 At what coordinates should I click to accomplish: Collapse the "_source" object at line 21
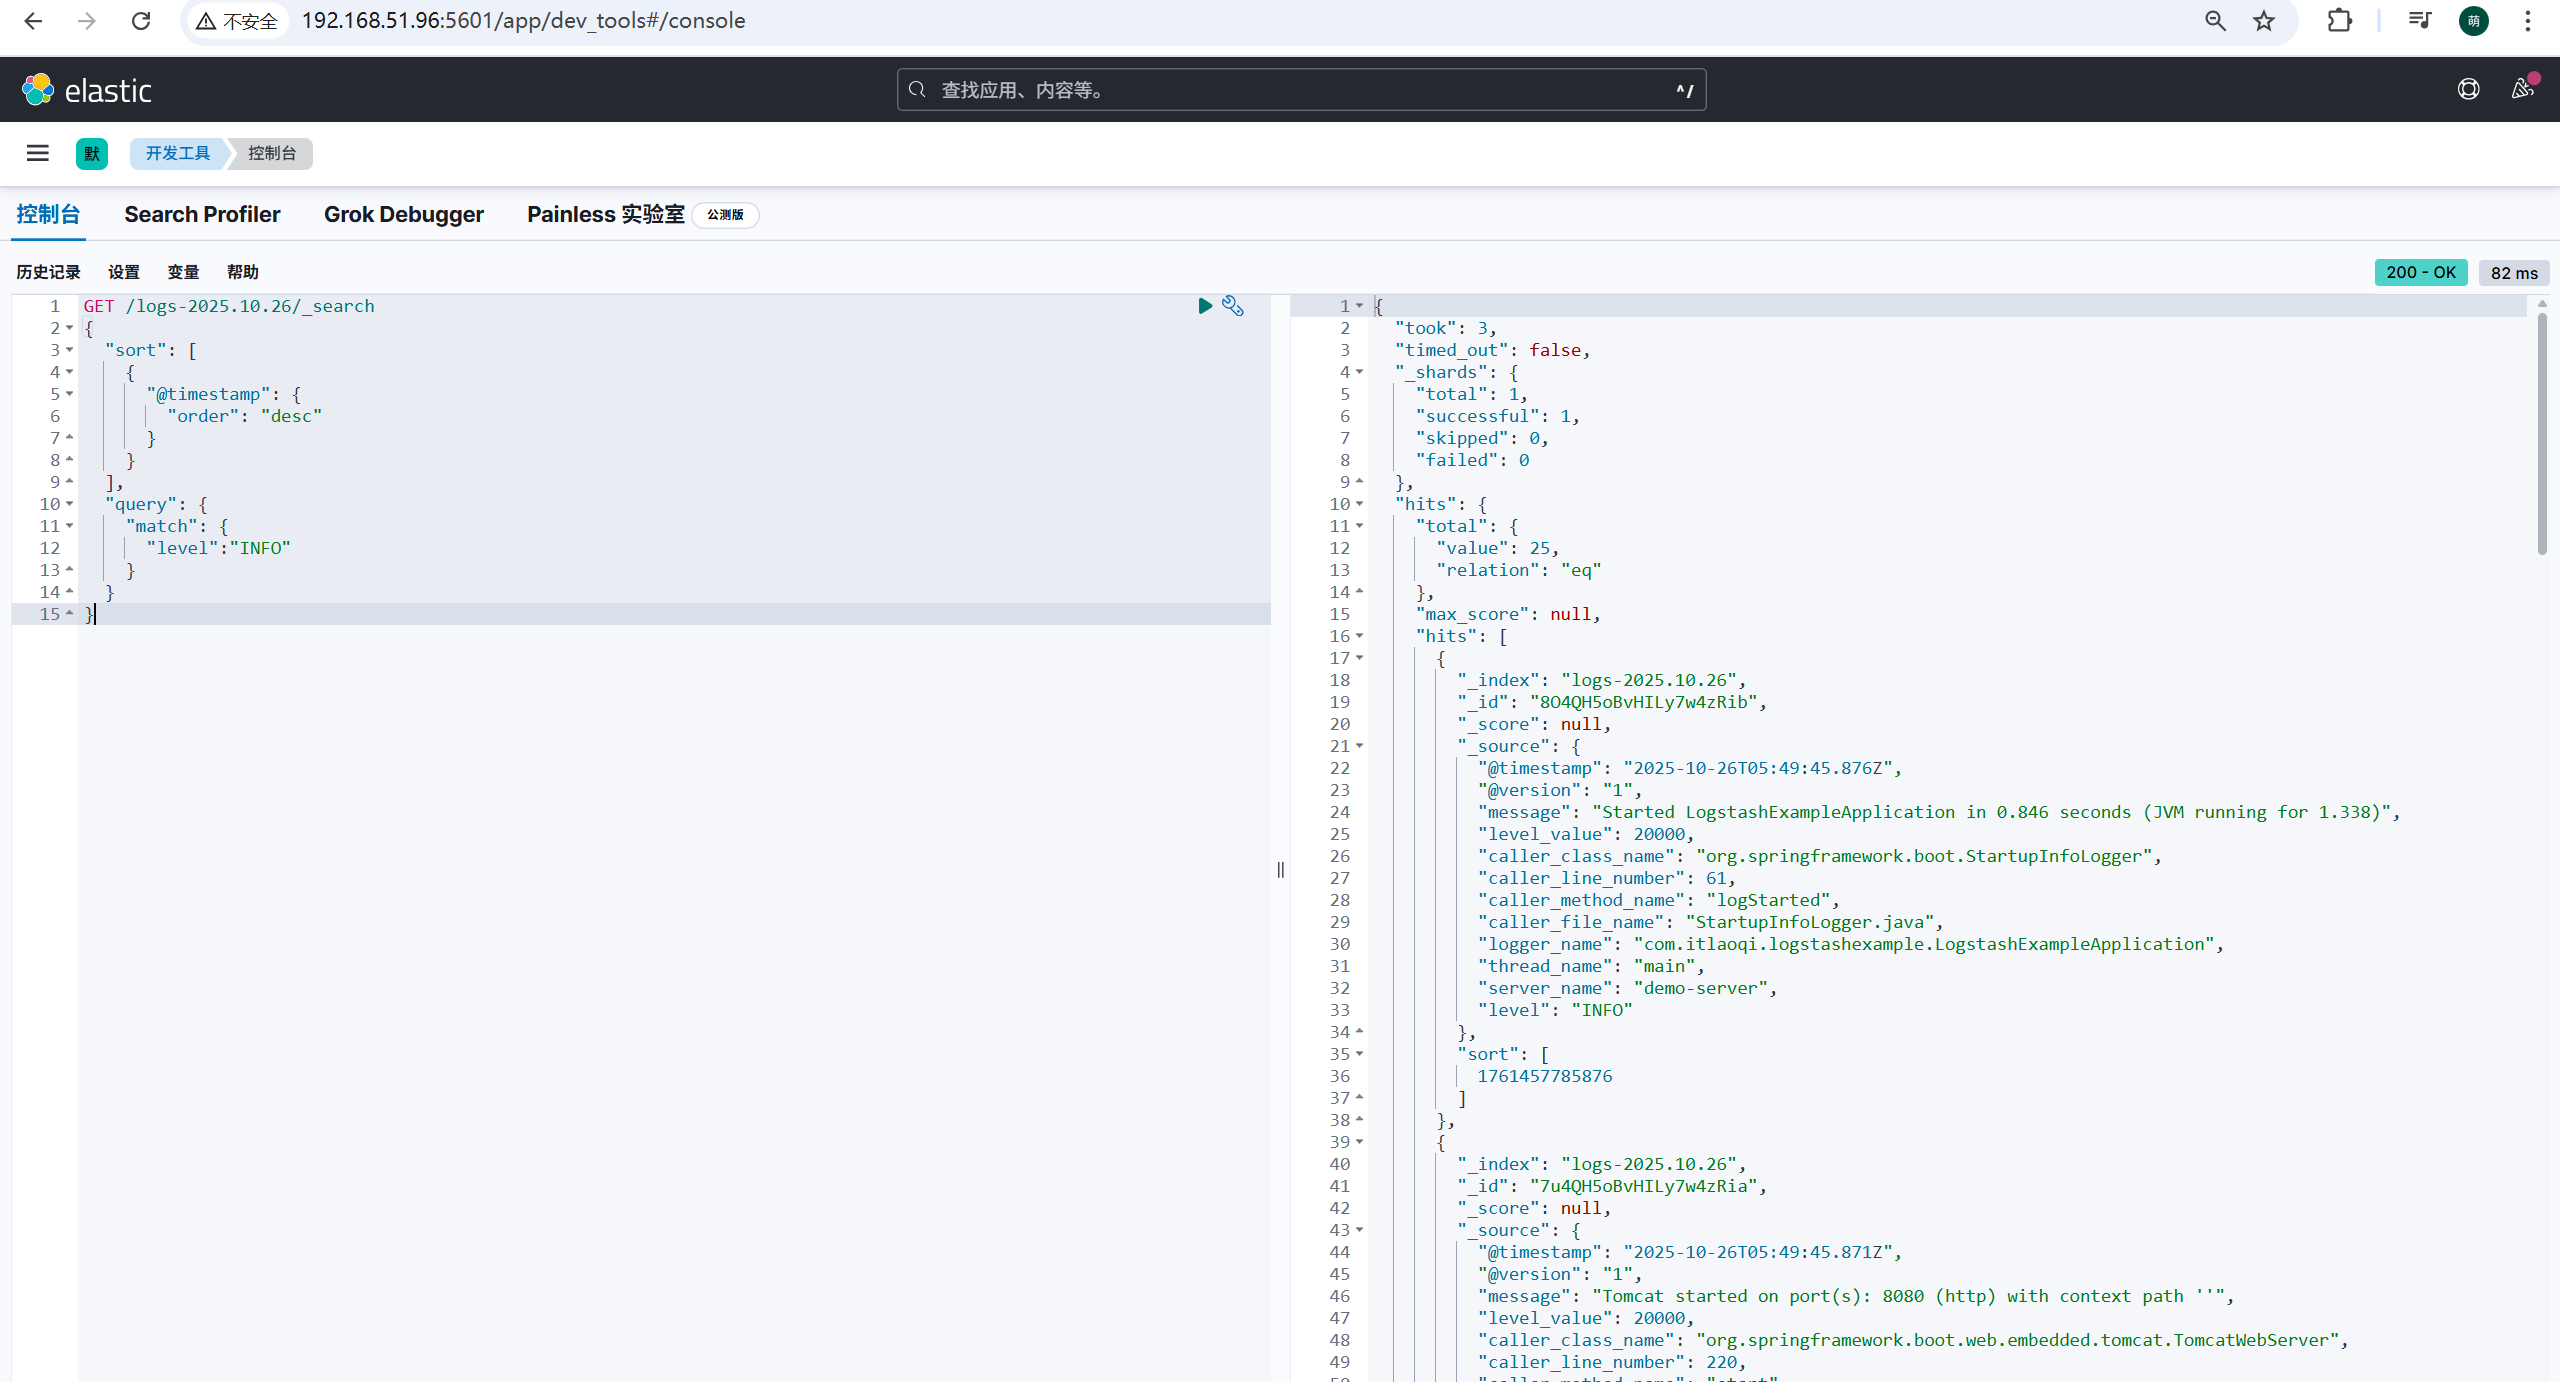point(1359,746)
